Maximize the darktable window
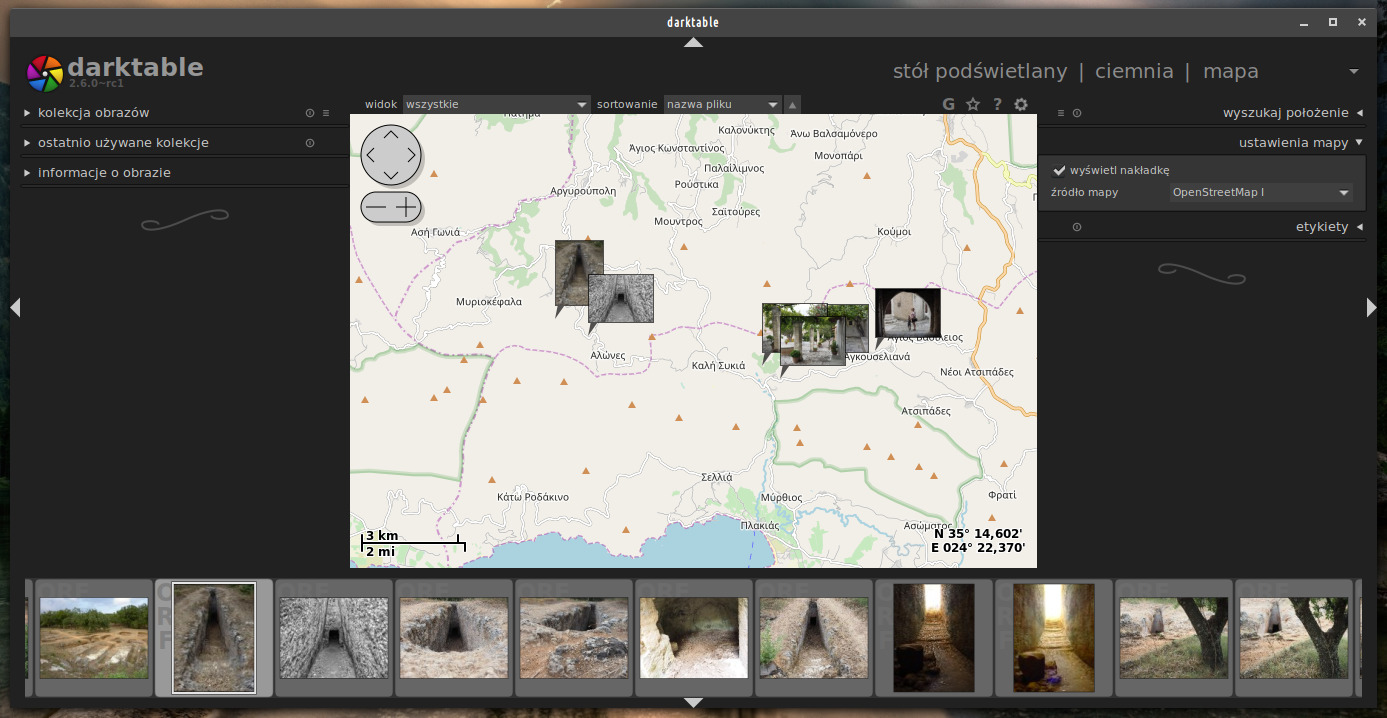This screenshot has height=718, width=1387. click(x=1333, y=22)
